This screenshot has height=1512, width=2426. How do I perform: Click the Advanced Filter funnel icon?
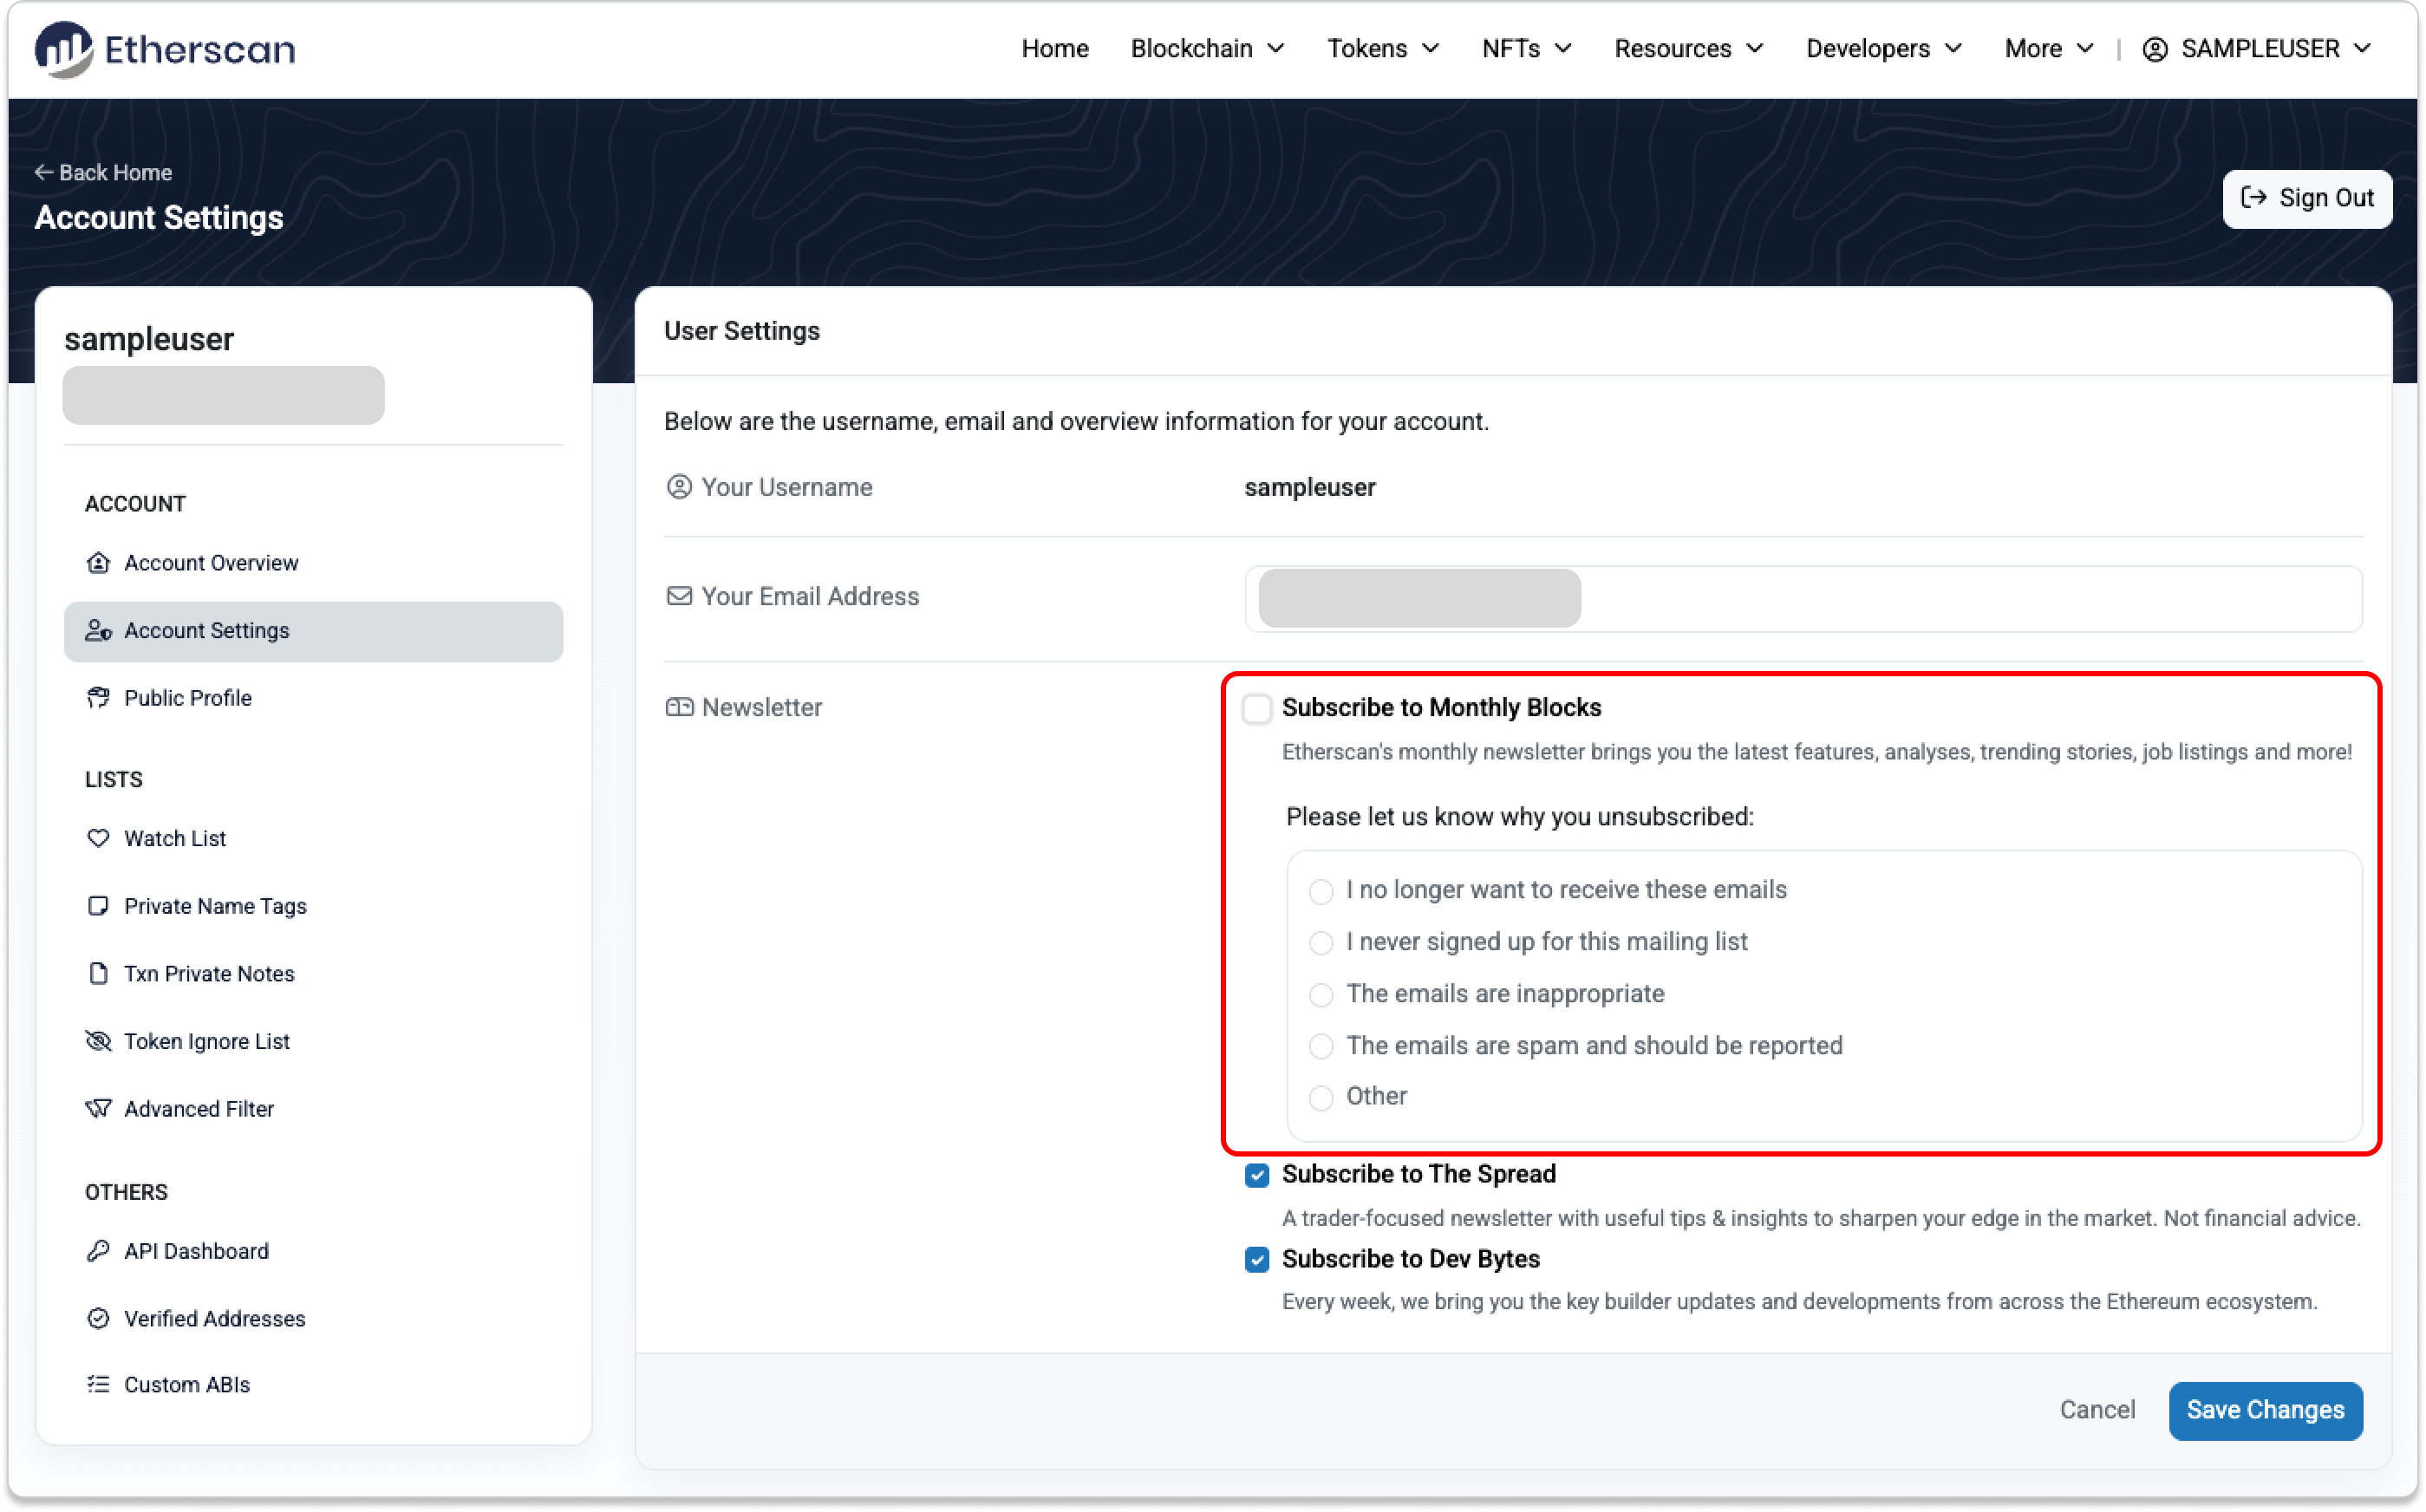tap(98, 1109)
